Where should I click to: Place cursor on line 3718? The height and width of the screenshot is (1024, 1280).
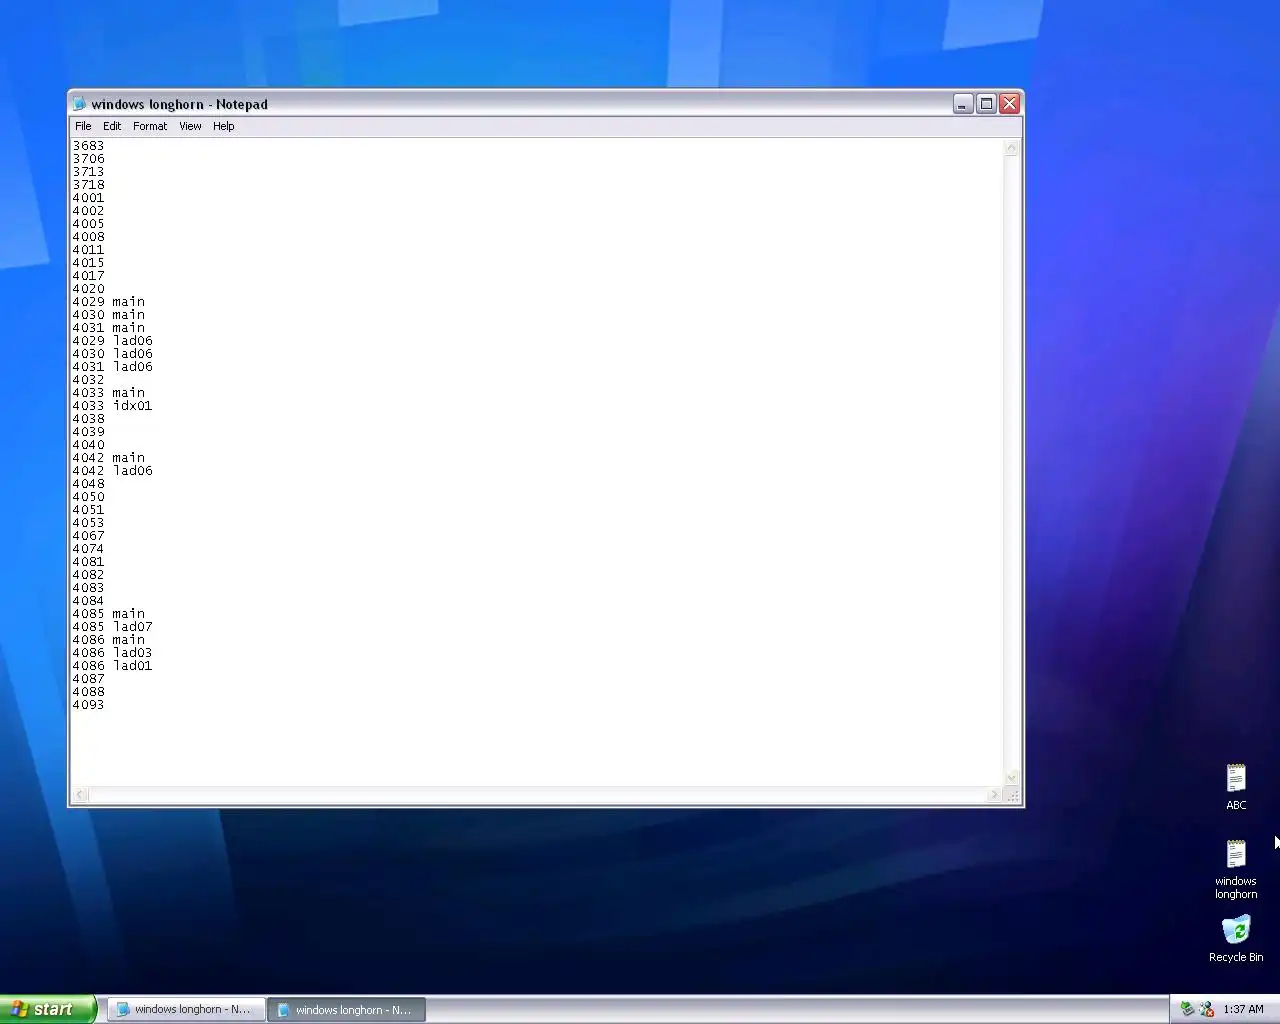pos(88,185)
